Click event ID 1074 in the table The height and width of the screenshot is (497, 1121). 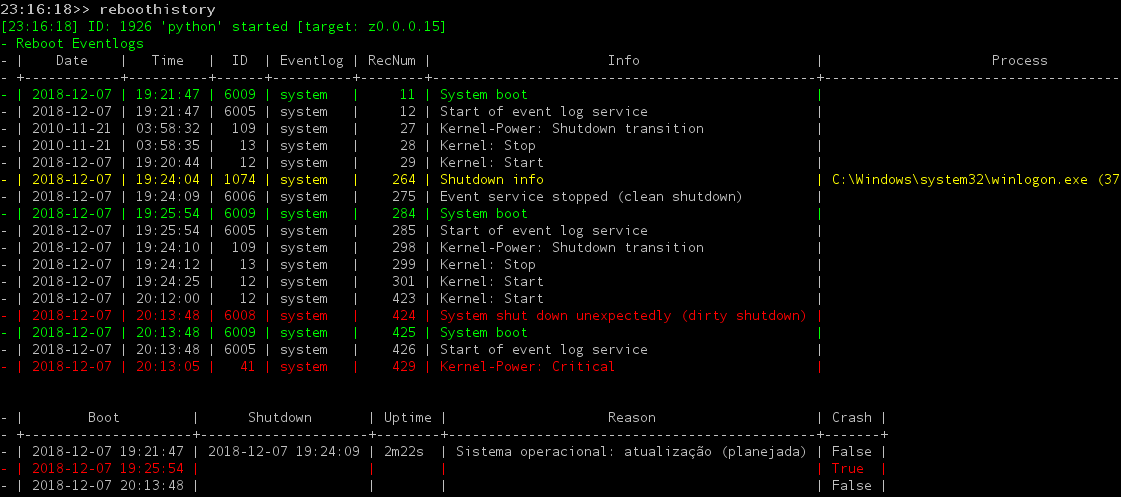(x=239, y=179)
